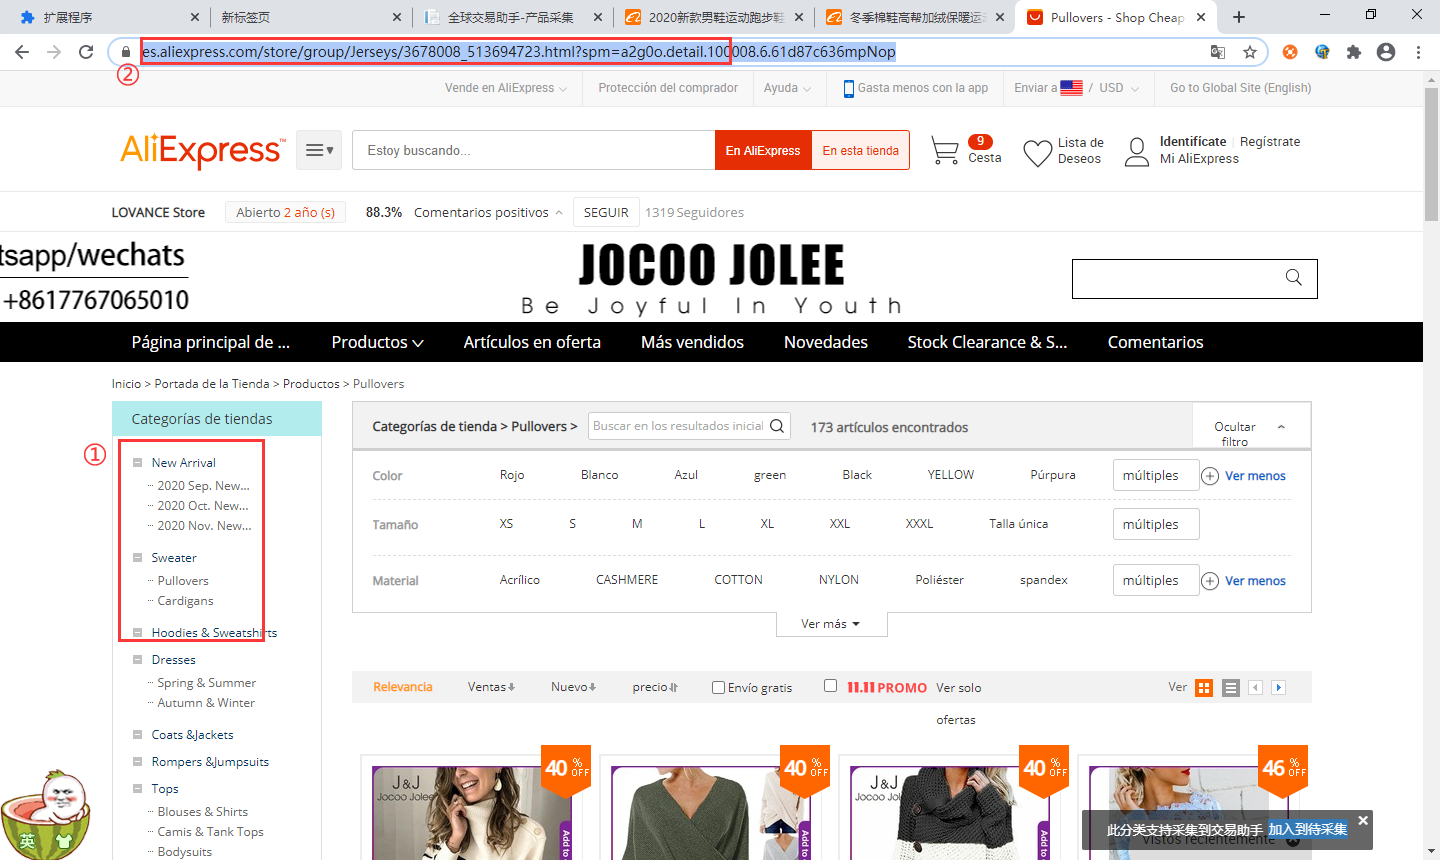Viewport: 1440px width, 860px height.
Task: Expand the Productos menu dropdown
Action: point(377,342)
